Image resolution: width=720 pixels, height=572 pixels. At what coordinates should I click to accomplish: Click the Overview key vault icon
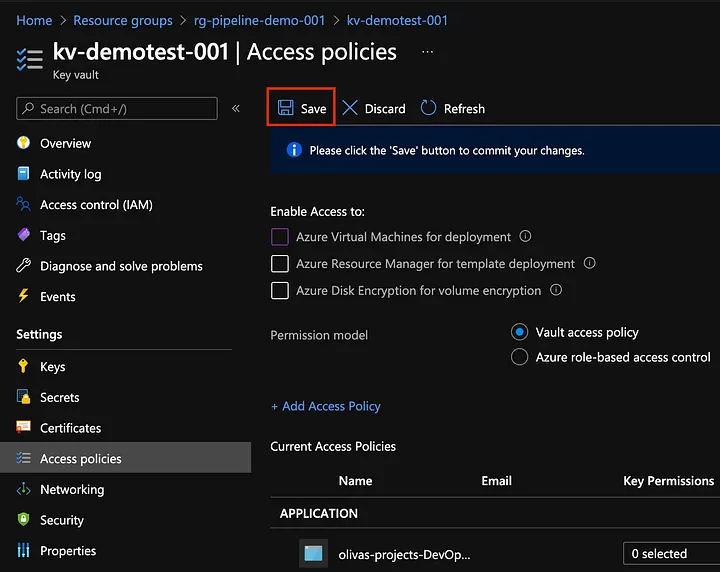pyautogui.click(x=23, y=143)
